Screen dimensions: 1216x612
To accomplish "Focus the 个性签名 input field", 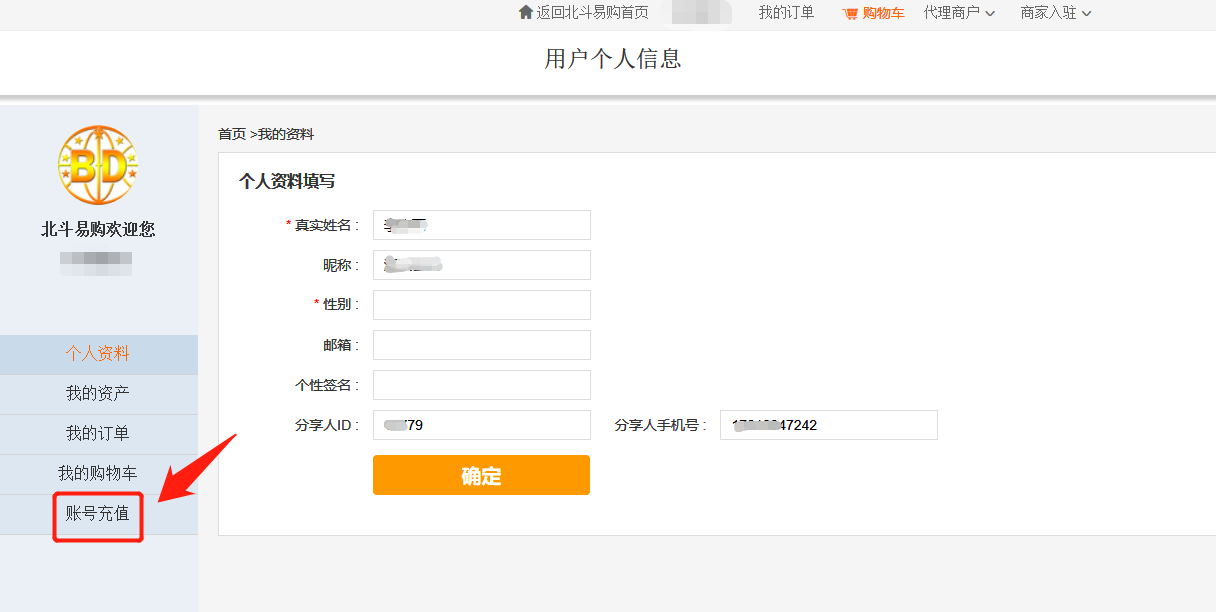I will tap(481, 385).
